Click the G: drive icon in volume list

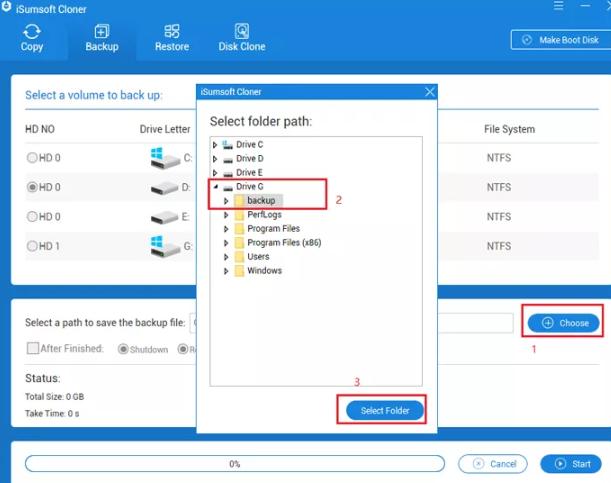coord(165,247)
